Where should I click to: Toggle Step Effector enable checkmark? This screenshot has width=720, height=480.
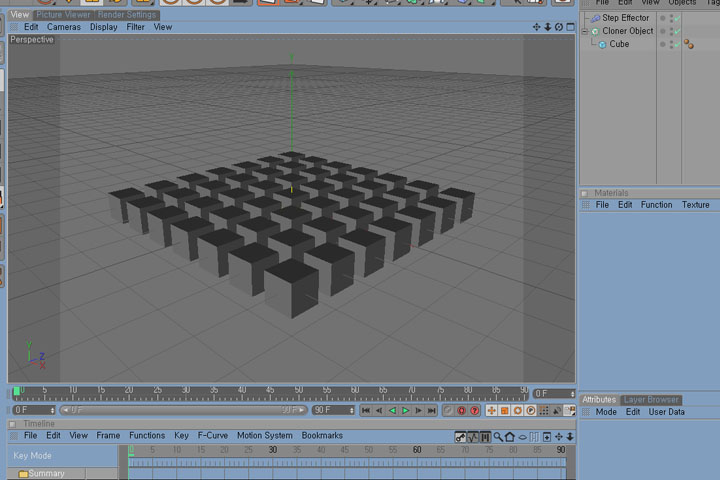(x=678, y=18)
